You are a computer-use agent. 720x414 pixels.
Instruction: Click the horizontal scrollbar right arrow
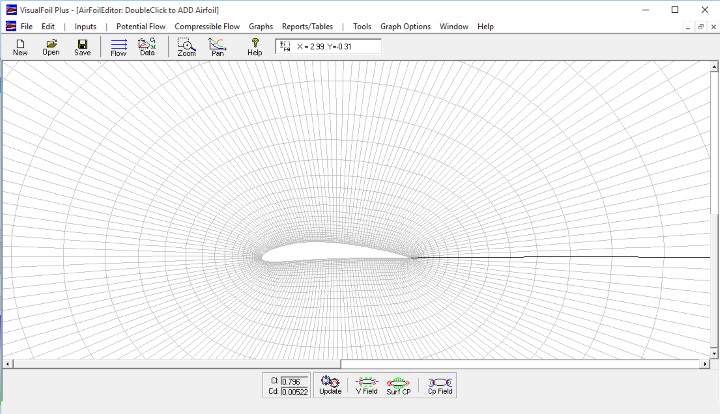705,364
